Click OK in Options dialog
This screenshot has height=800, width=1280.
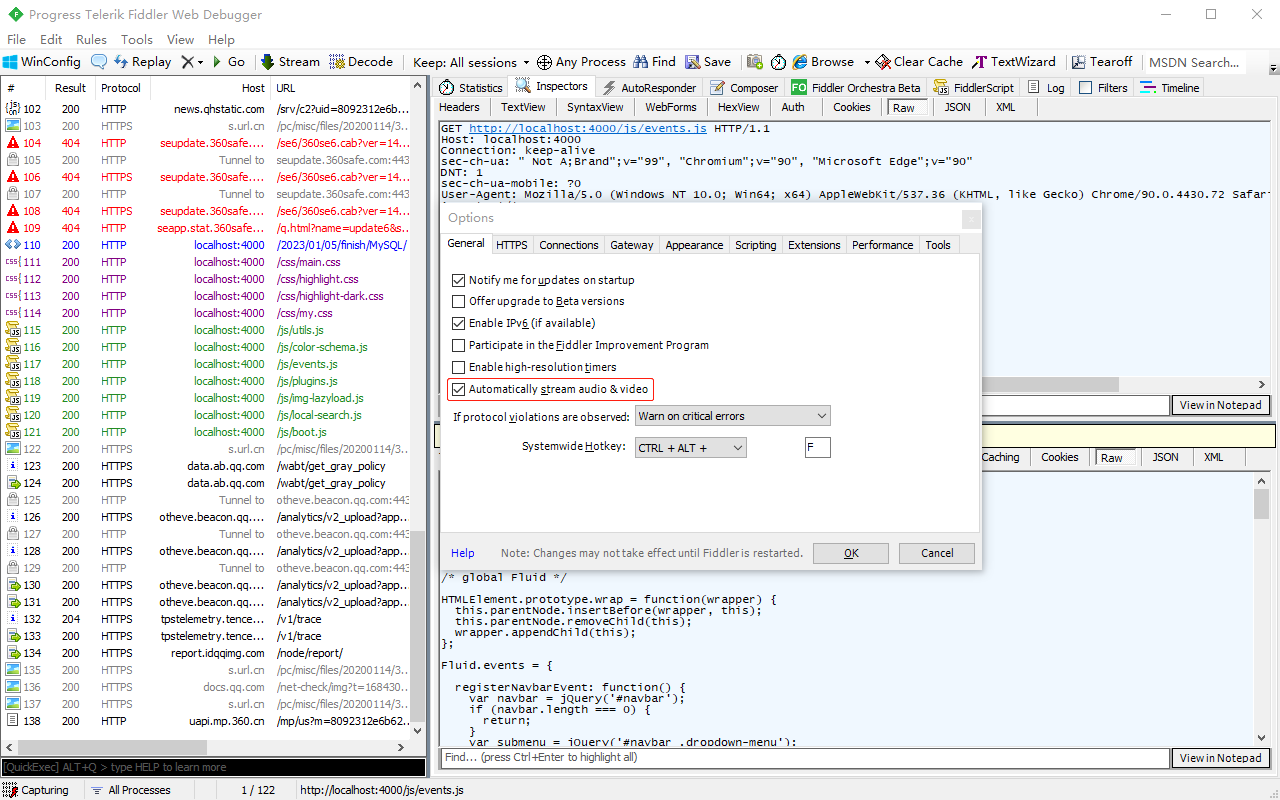click(851, 553)
